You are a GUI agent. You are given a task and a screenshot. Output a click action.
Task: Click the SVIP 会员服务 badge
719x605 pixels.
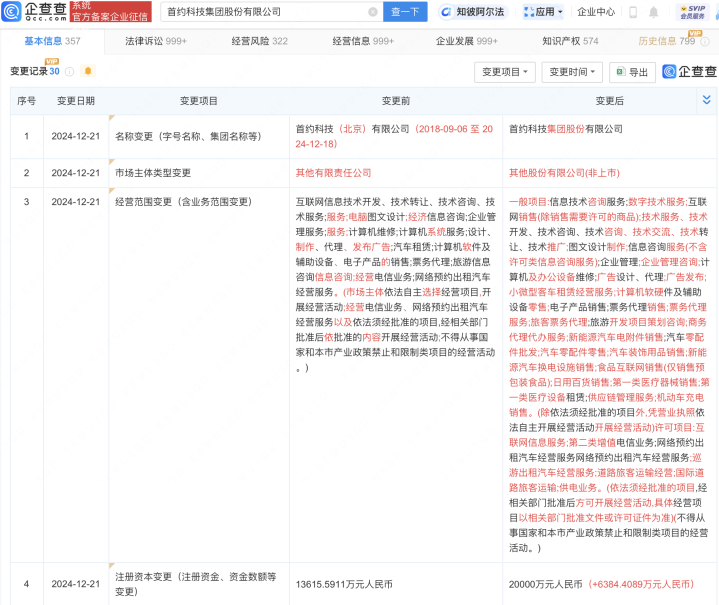(x=692, y=12)
